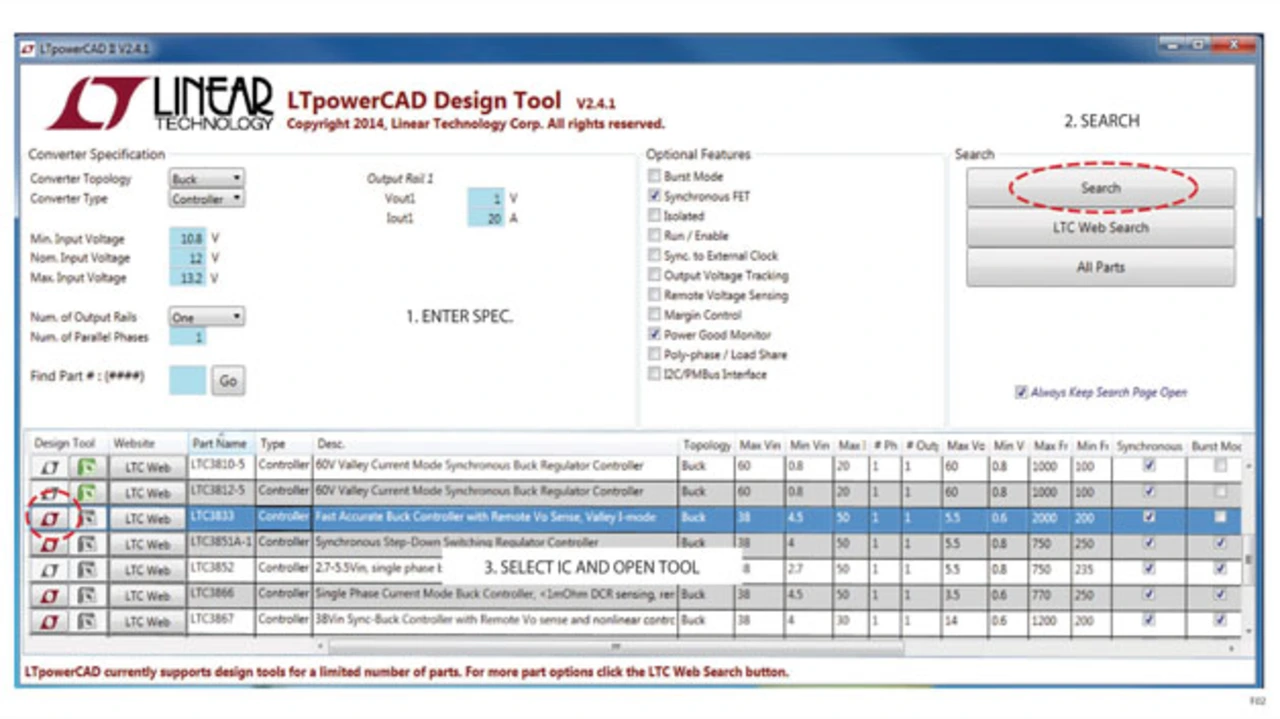1280x719 pixels.
Task: Click gray spreadsheet icon in LTC3852 row
Action: [87, 570]
